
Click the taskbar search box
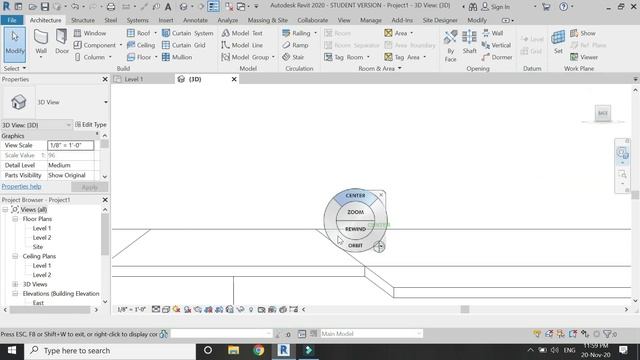pyautogui.click(x=110, y=351)
